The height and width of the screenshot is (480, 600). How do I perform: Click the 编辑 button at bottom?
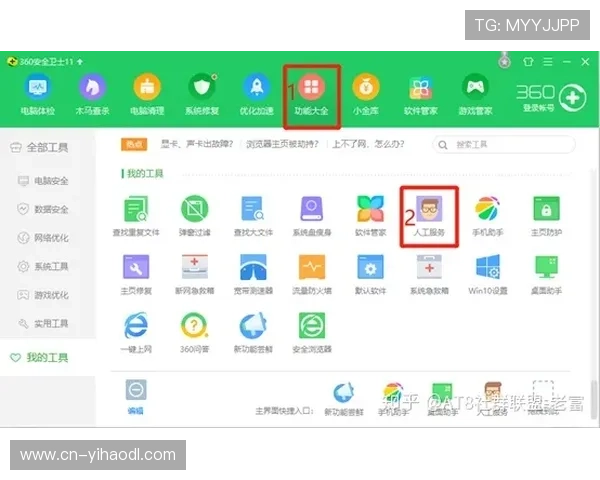coord(136,397)
